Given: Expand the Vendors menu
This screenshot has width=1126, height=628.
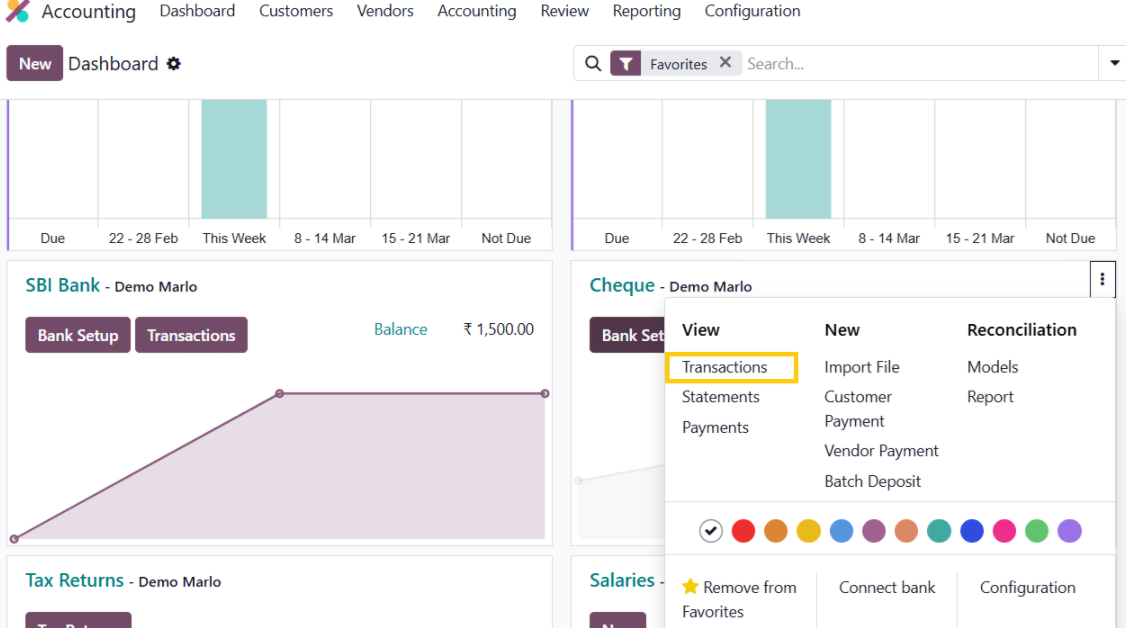Looking at the screenshot, I should (385, 12).
